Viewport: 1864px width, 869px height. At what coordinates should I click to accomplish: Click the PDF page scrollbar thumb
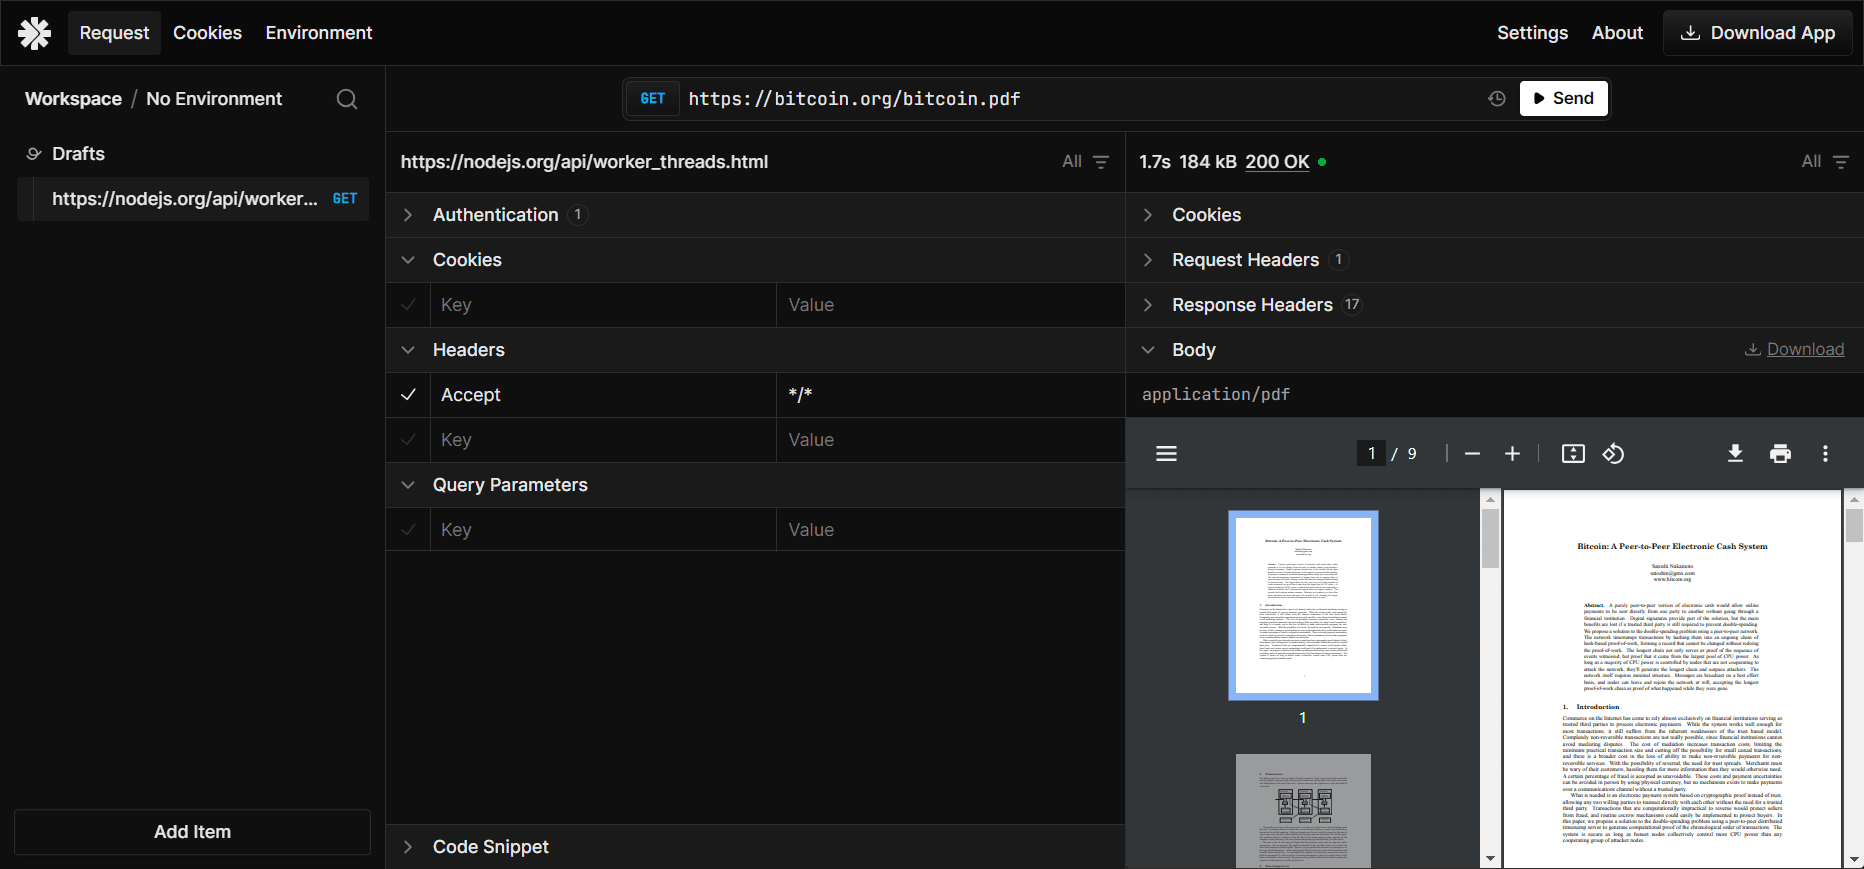[1854, 525]
